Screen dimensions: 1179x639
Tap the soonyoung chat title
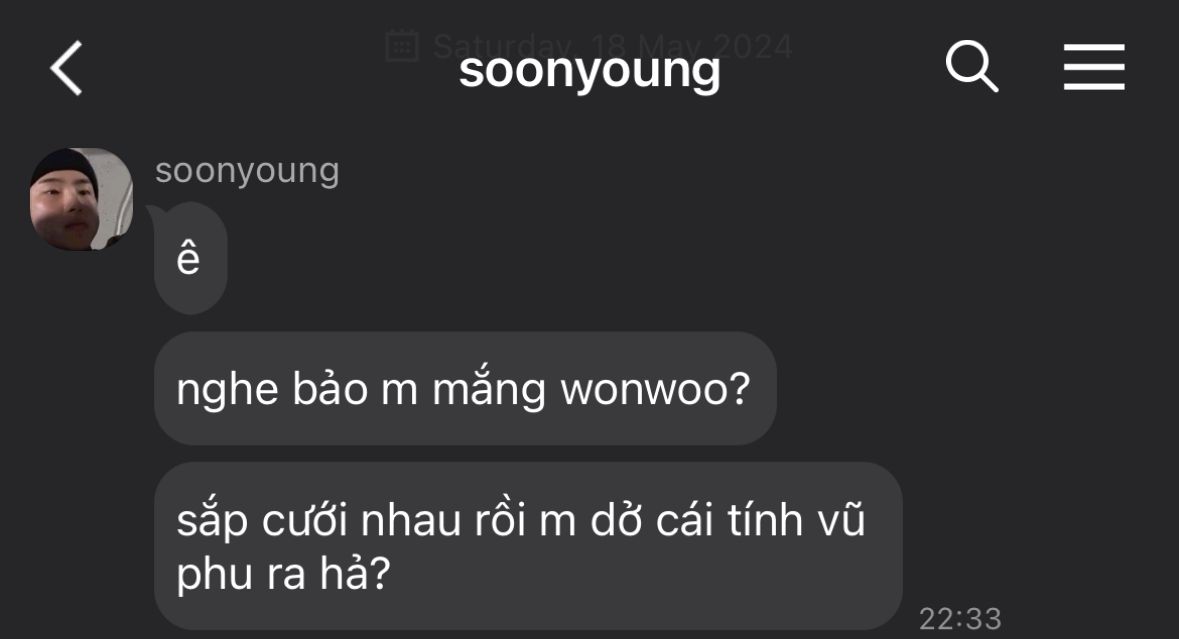(x=590, y=71)
